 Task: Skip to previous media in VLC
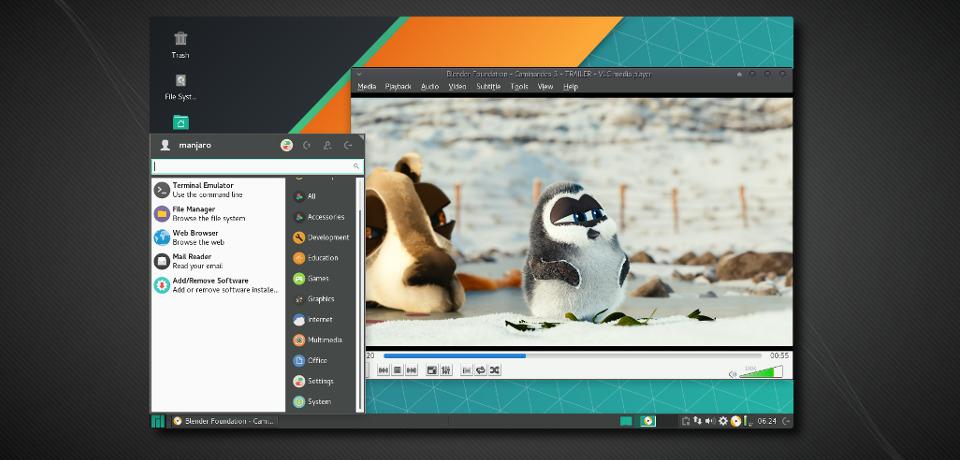pyautogui.click(x=383, y=370)
